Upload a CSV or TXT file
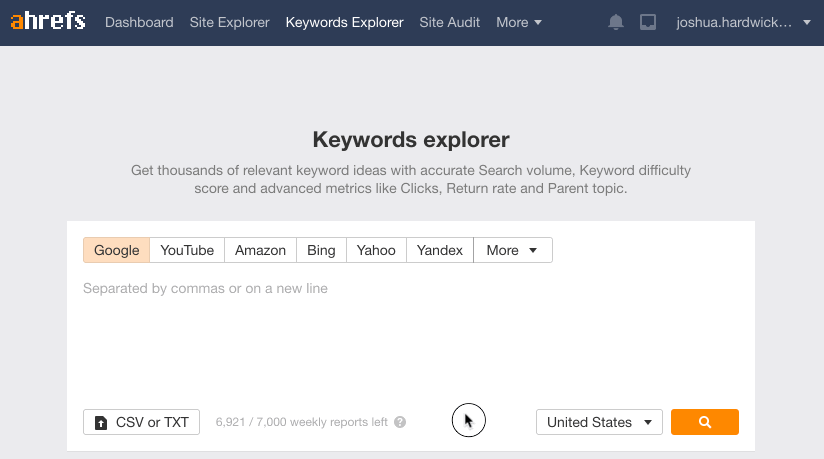The width and height of the screenshot is (824, 459). pos(141,422)
